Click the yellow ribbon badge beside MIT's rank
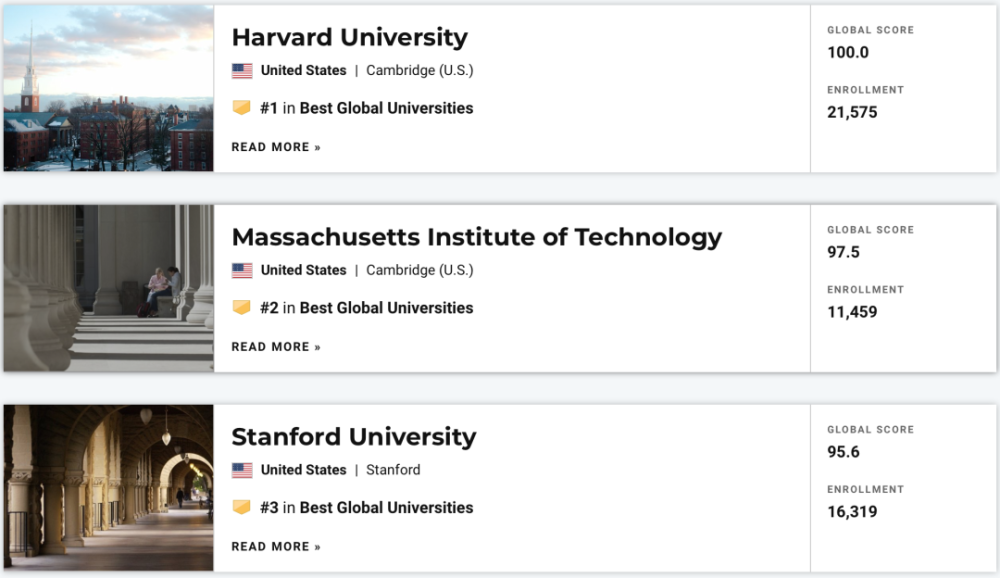The height and width of the screenshot is (578, 1000). (x=240, y=307)
